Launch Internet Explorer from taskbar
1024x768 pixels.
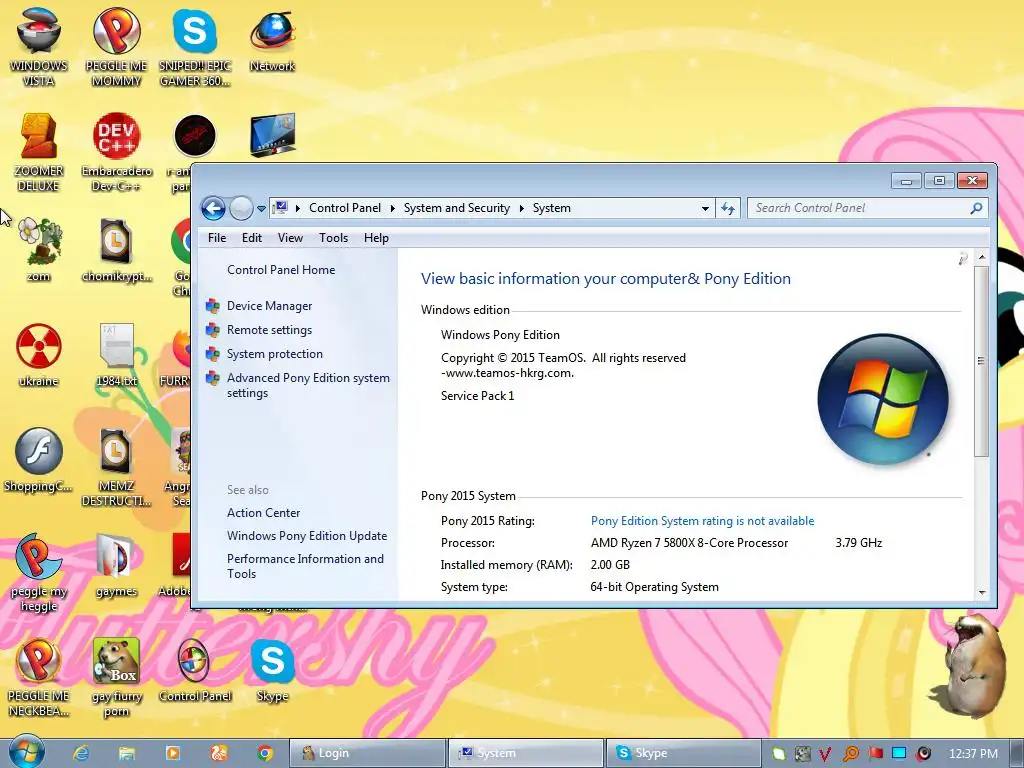tap(80, 753)
